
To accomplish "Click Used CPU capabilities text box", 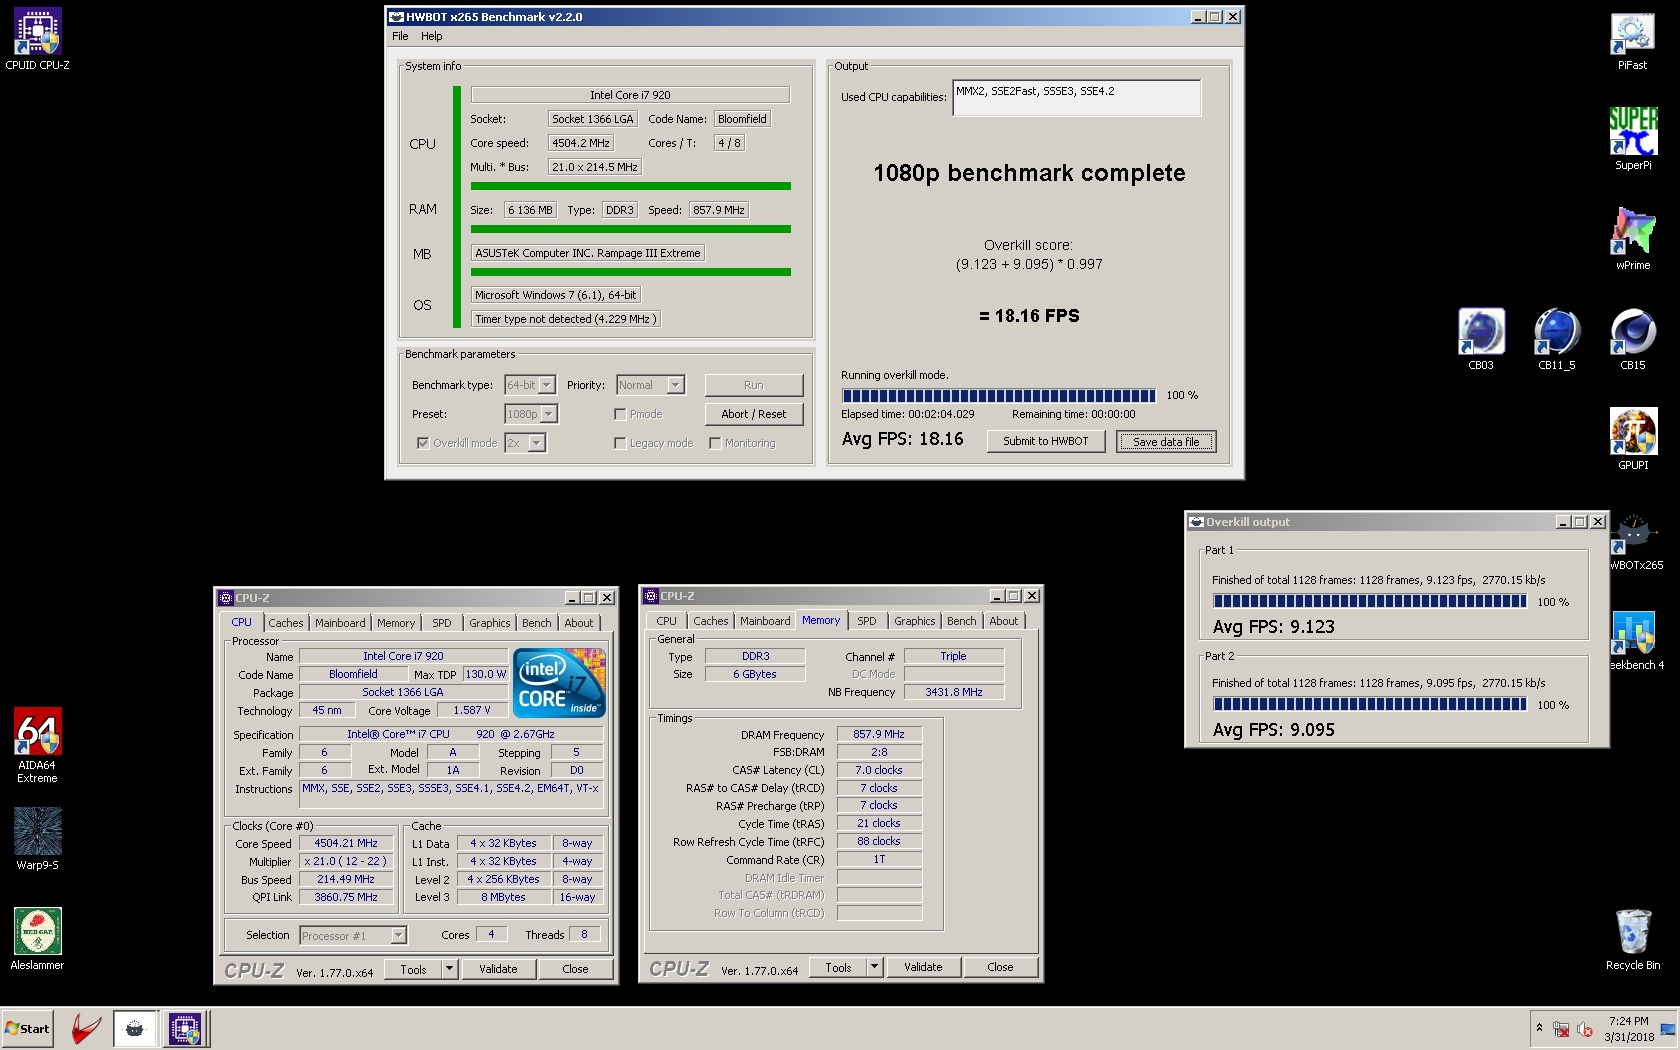I will (x=1077, y=97).
